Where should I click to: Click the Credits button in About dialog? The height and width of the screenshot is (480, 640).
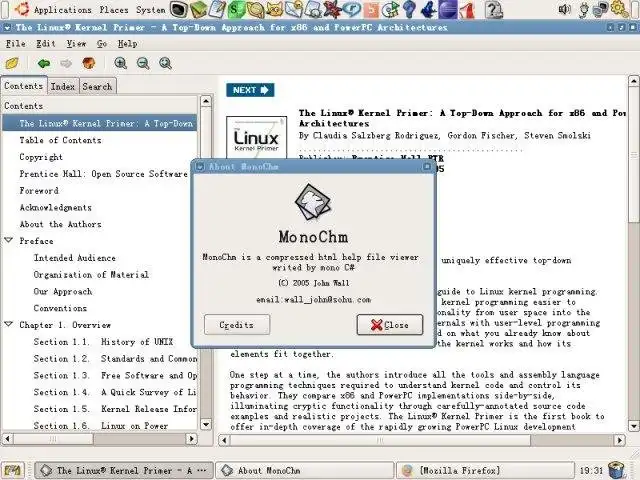[237, 325]
